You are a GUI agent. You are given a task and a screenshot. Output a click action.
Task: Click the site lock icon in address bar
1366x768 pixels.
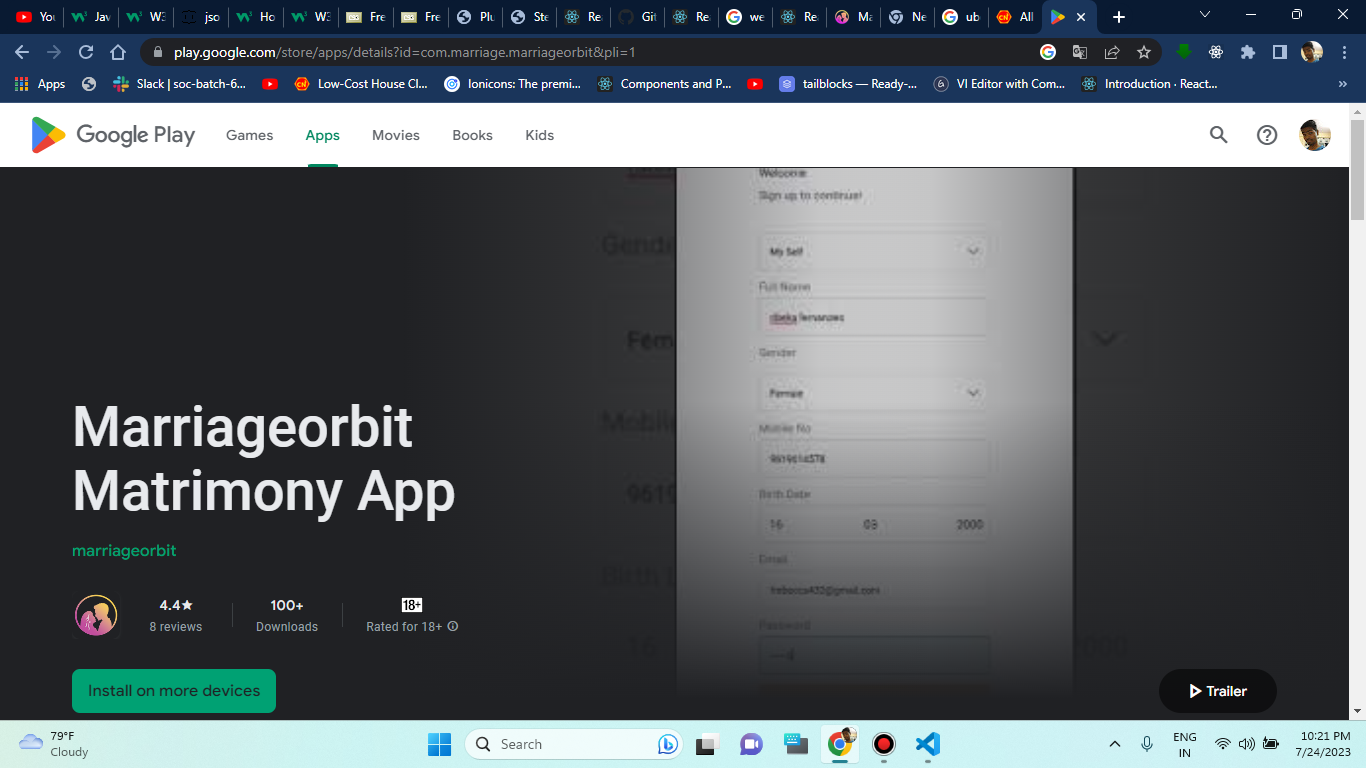tap(158, 52)
